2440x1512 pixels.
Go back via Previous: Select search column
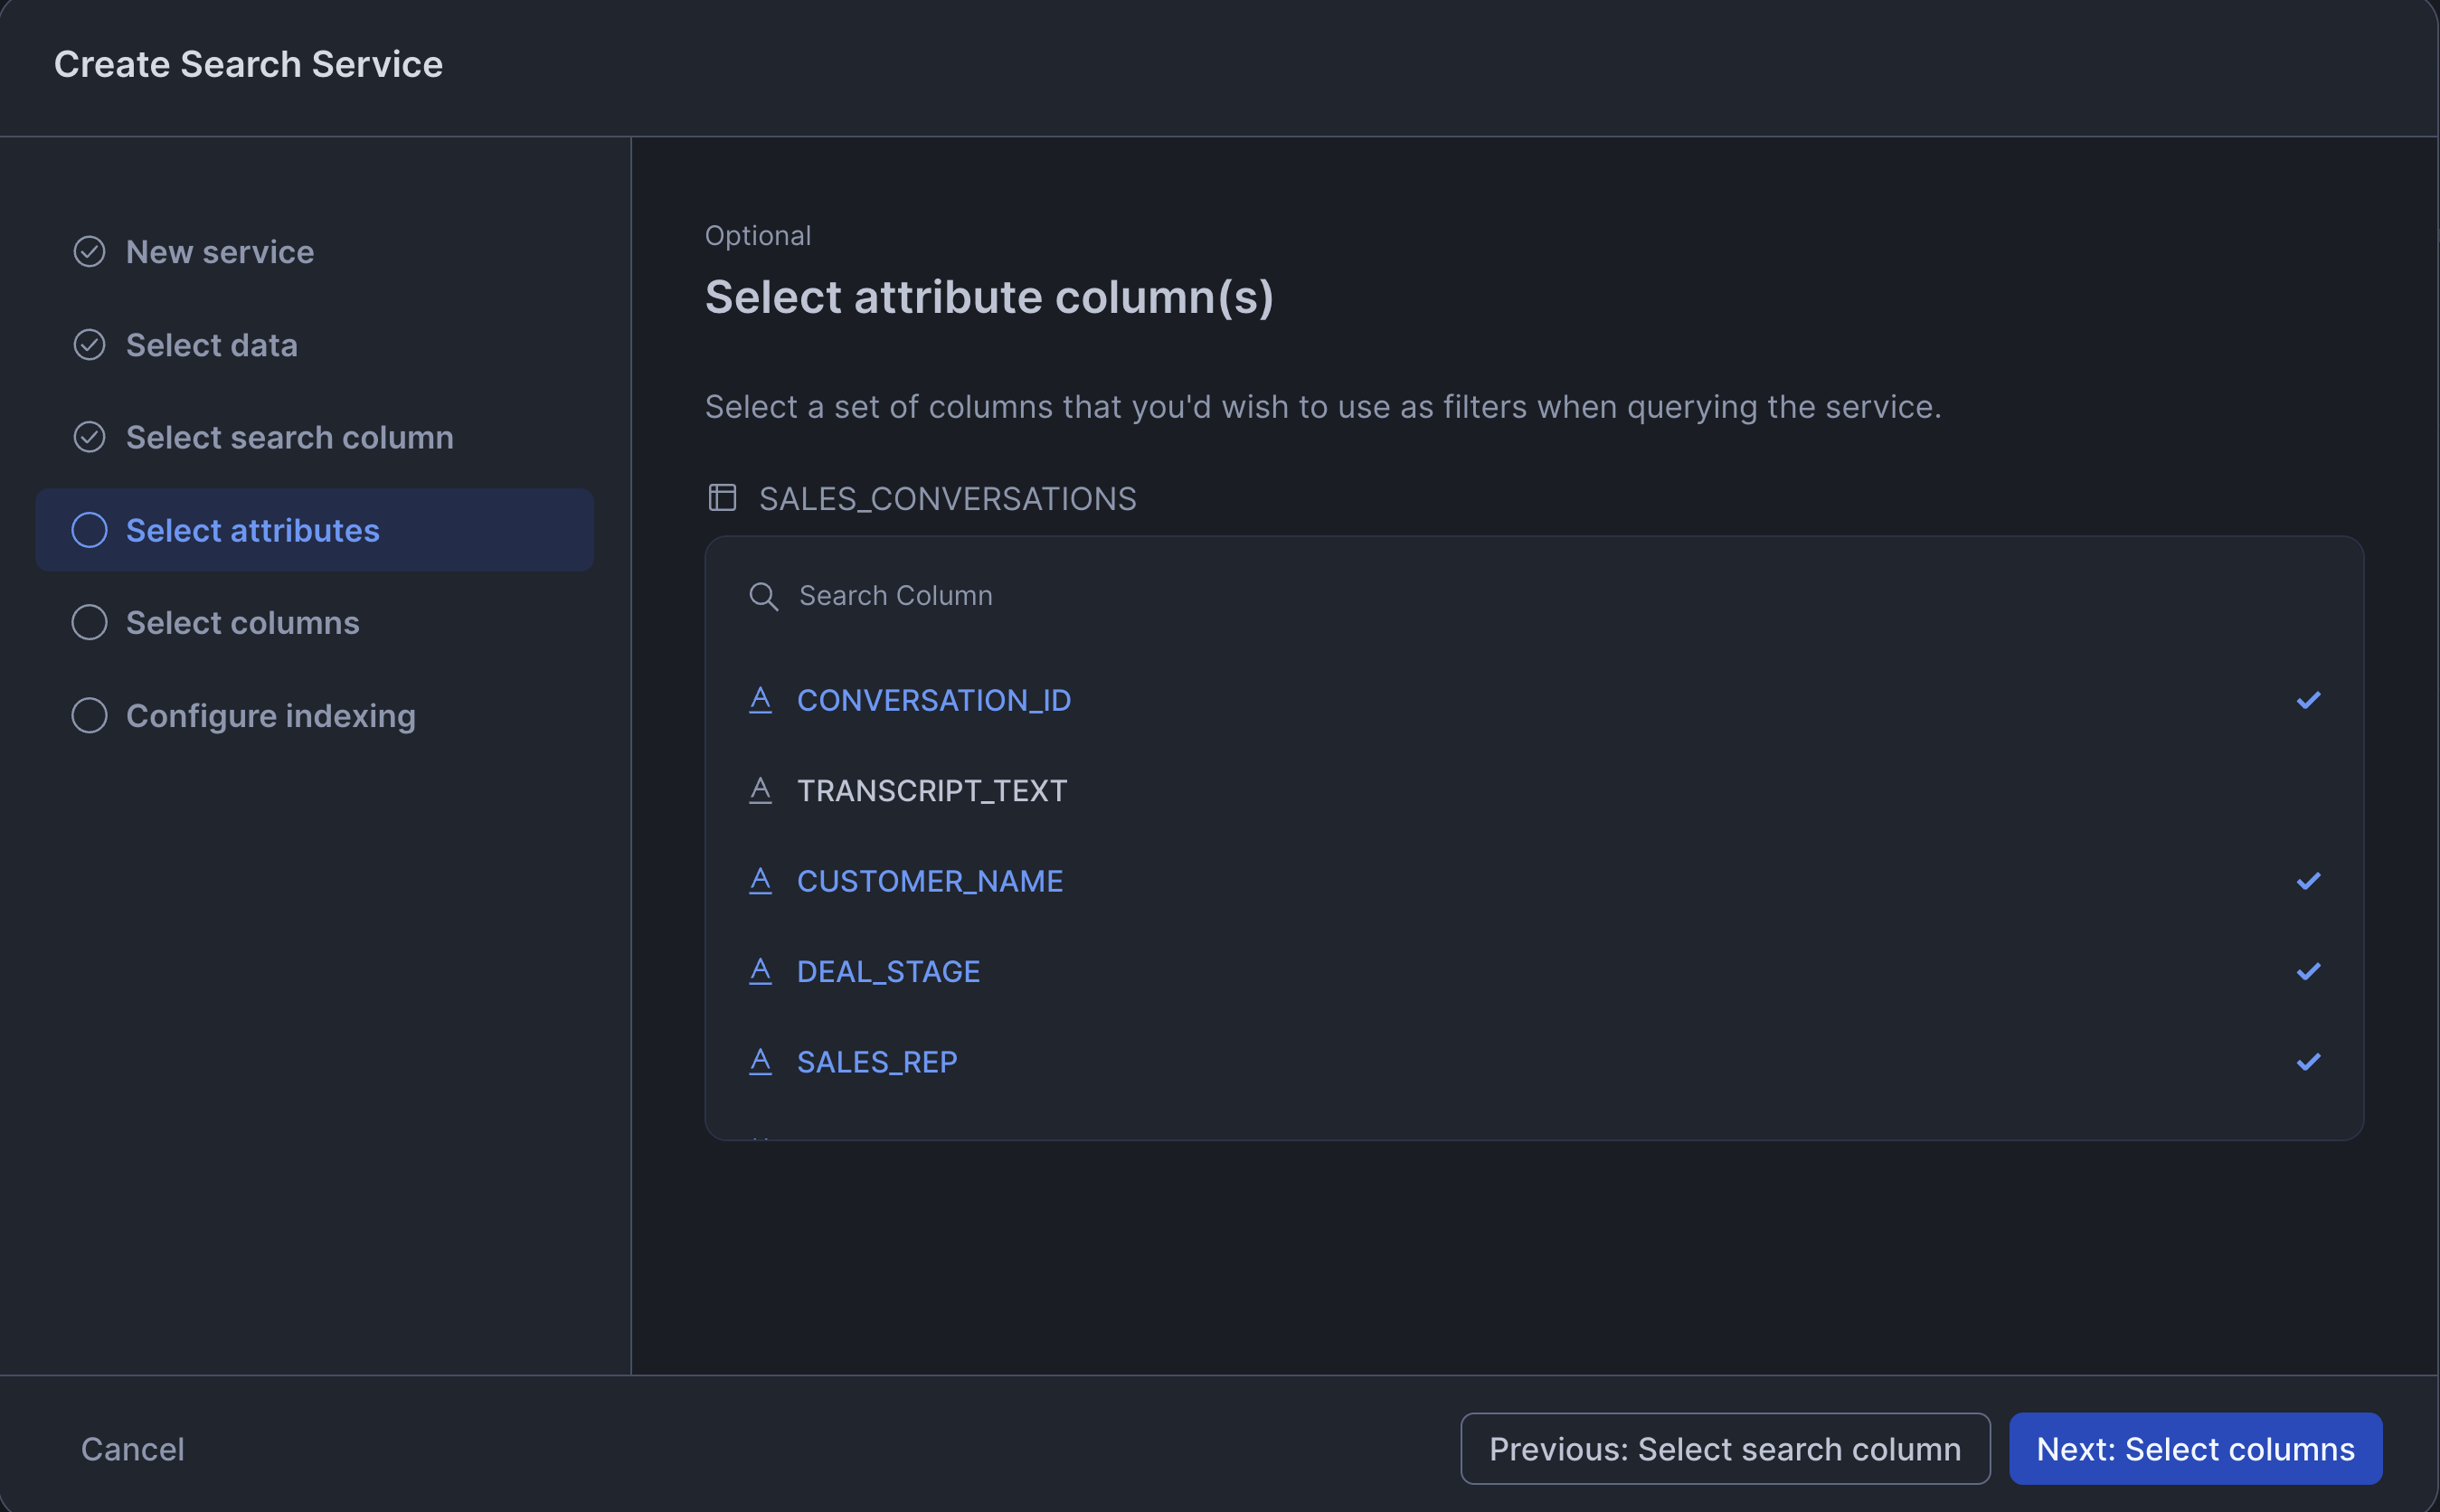[1724, 1448]
